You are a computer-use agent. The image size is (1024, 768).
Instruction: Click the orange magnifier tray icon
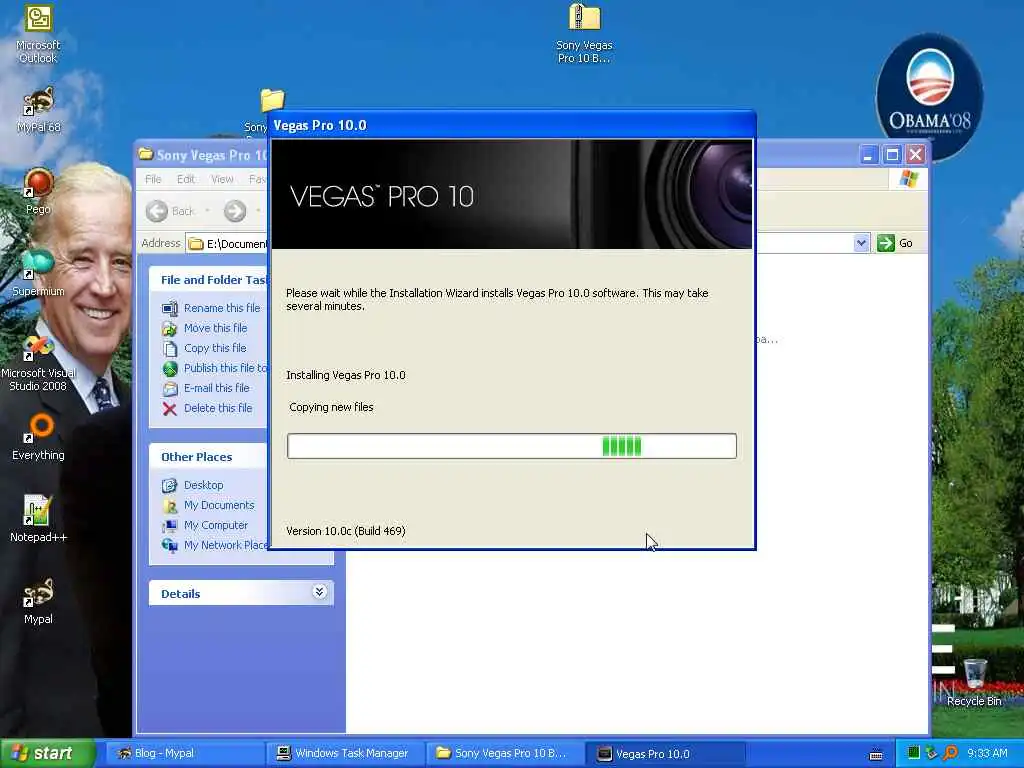click(950, 753)
